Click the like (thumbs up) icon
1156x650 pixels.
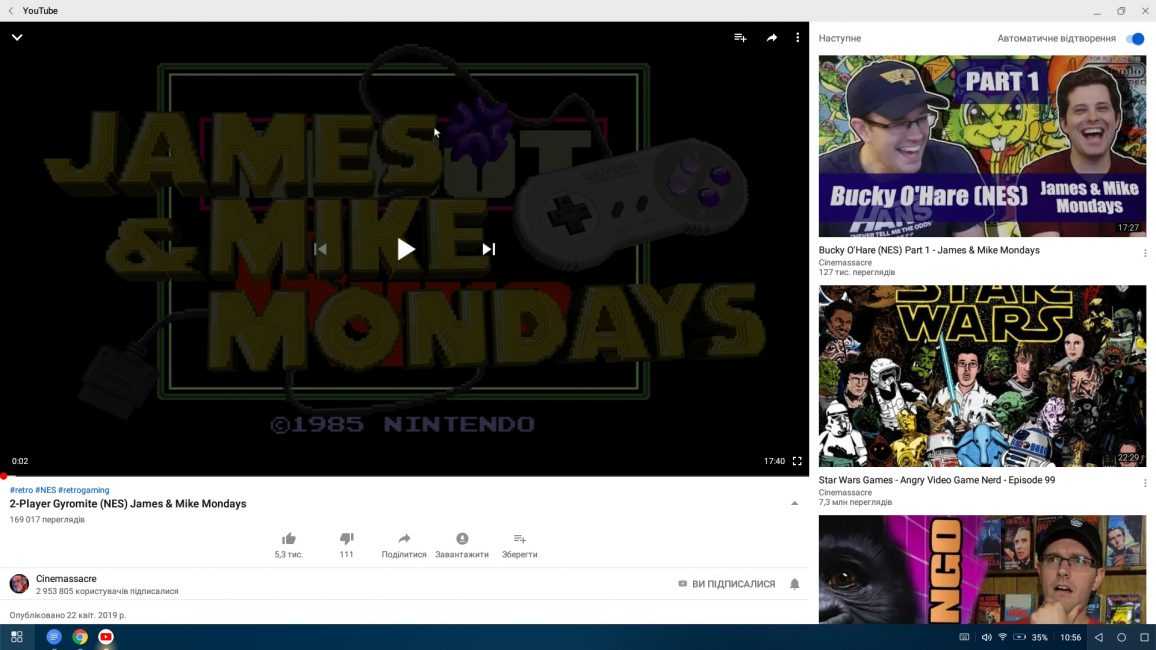[x=289, y=539]
